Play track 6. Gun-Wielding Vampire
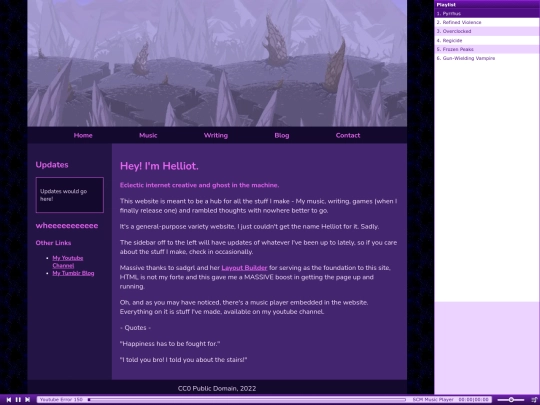540x405 pixels. click(487, 58)
